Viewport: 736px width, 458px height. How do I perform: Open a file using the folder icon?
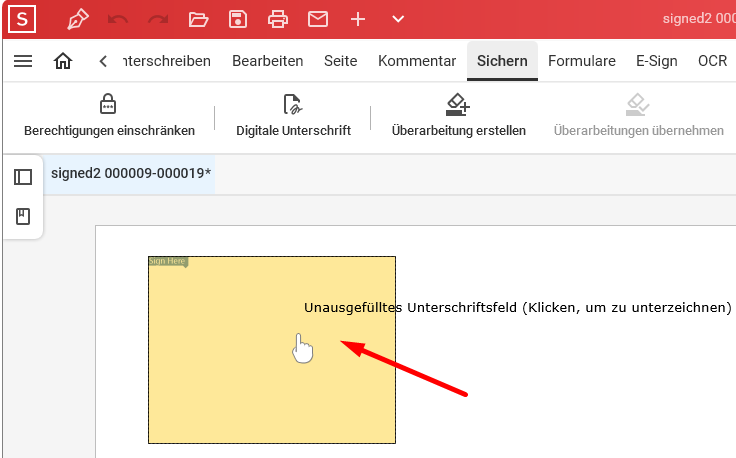198,19
